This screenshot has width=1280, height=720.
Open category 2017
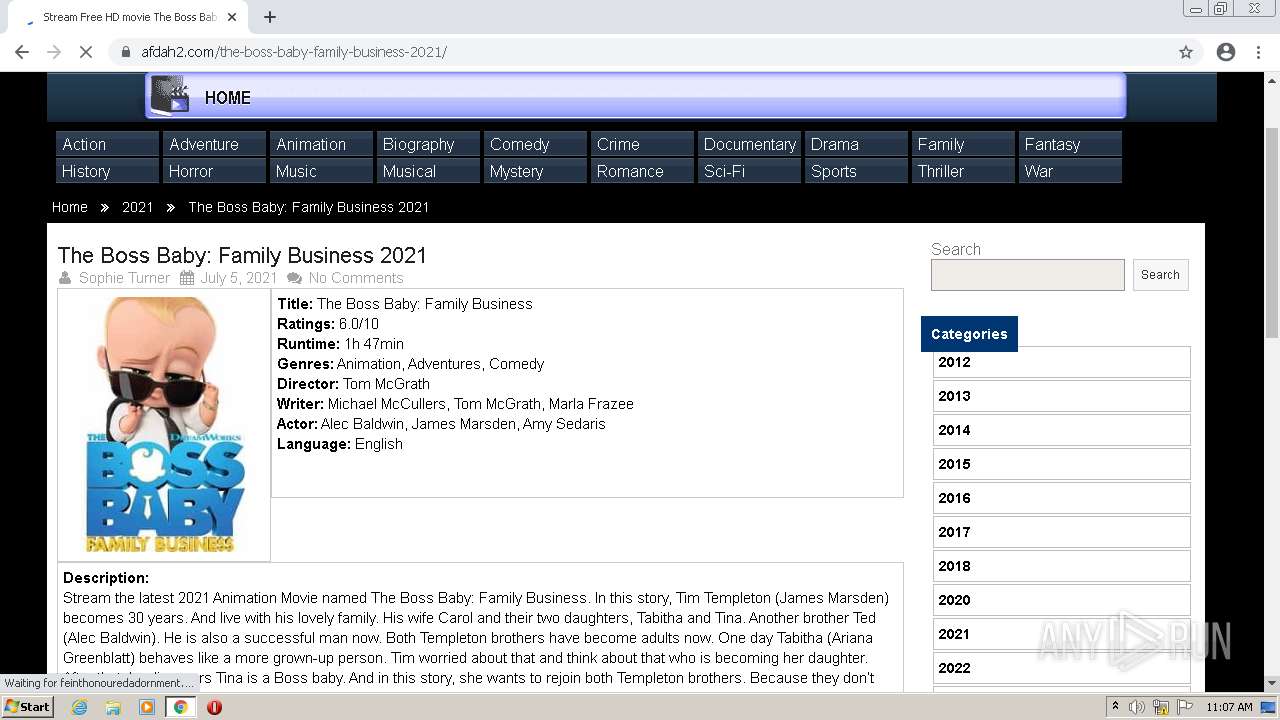(1061, 532)
